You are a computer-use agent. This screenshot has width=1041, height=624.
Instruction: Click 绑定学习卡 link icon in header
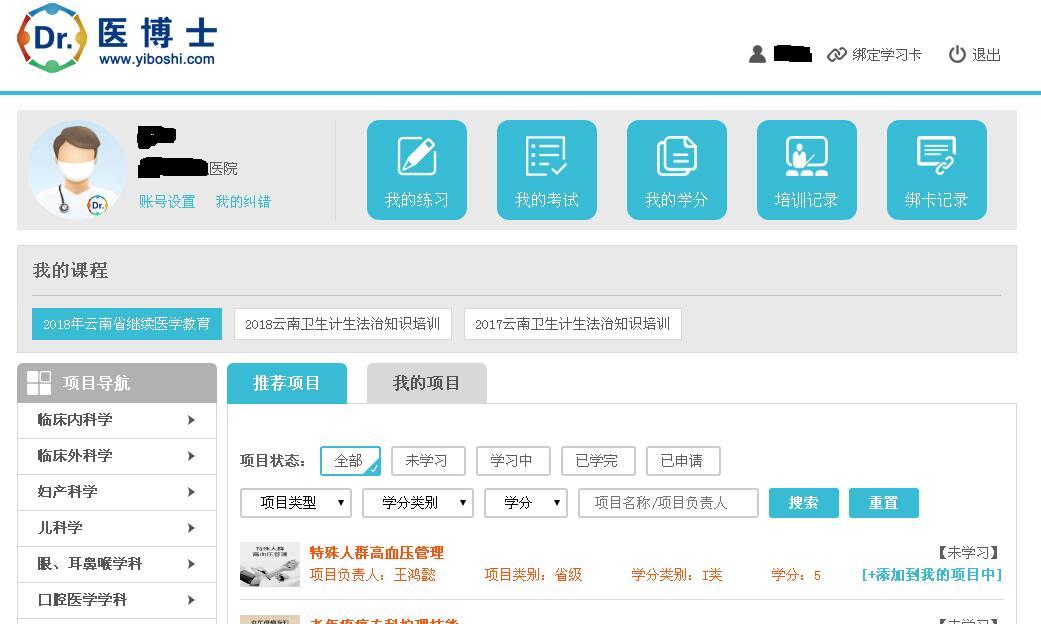point(837,55)
